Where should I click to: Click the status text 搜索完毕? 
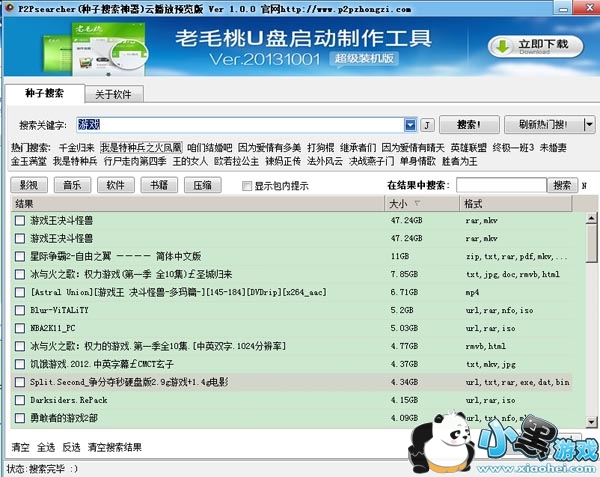tap(47, 469)
